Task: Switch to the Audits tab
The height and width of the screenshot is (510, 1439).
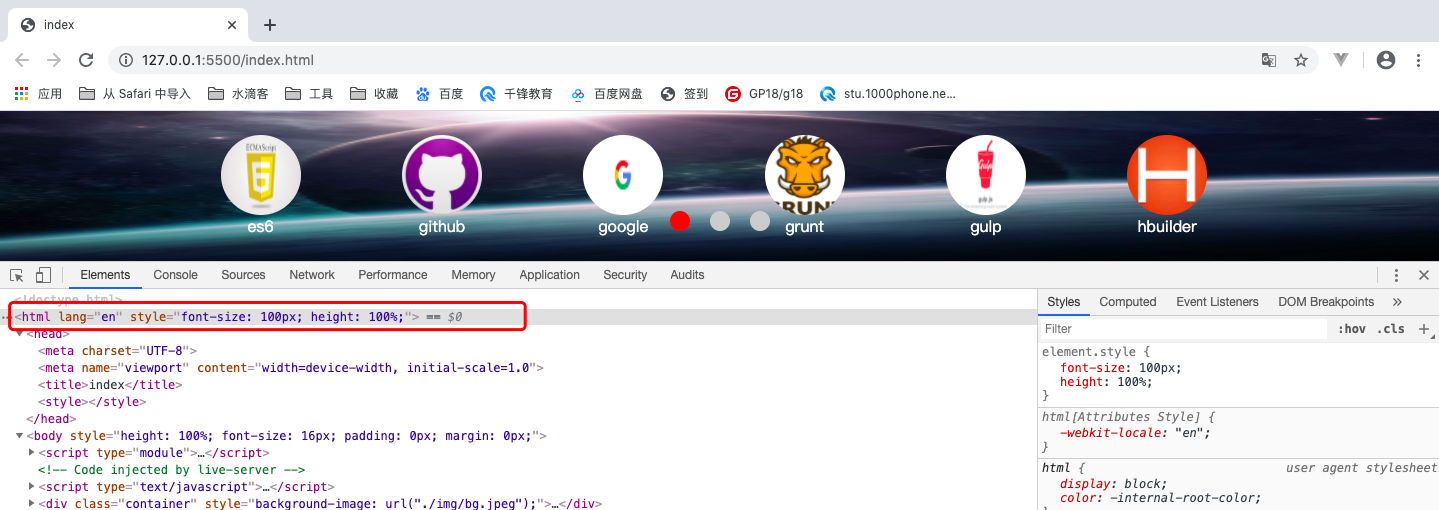Action: [687, 275]
